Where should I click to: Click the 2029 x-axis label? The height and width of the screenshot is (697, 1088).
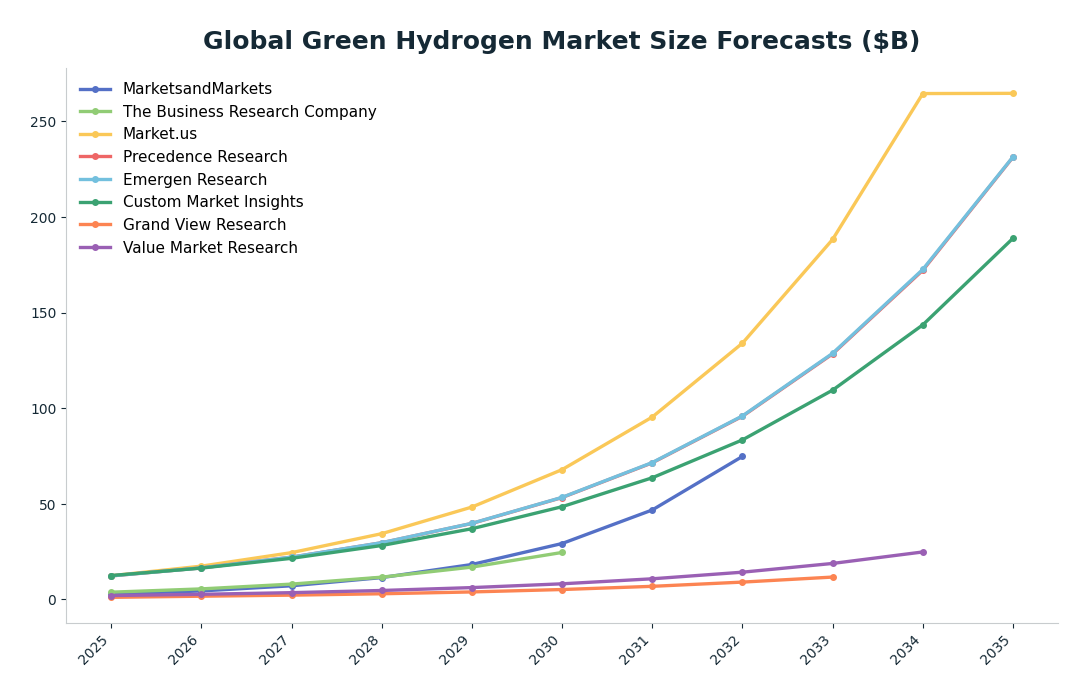click(456, 650)
